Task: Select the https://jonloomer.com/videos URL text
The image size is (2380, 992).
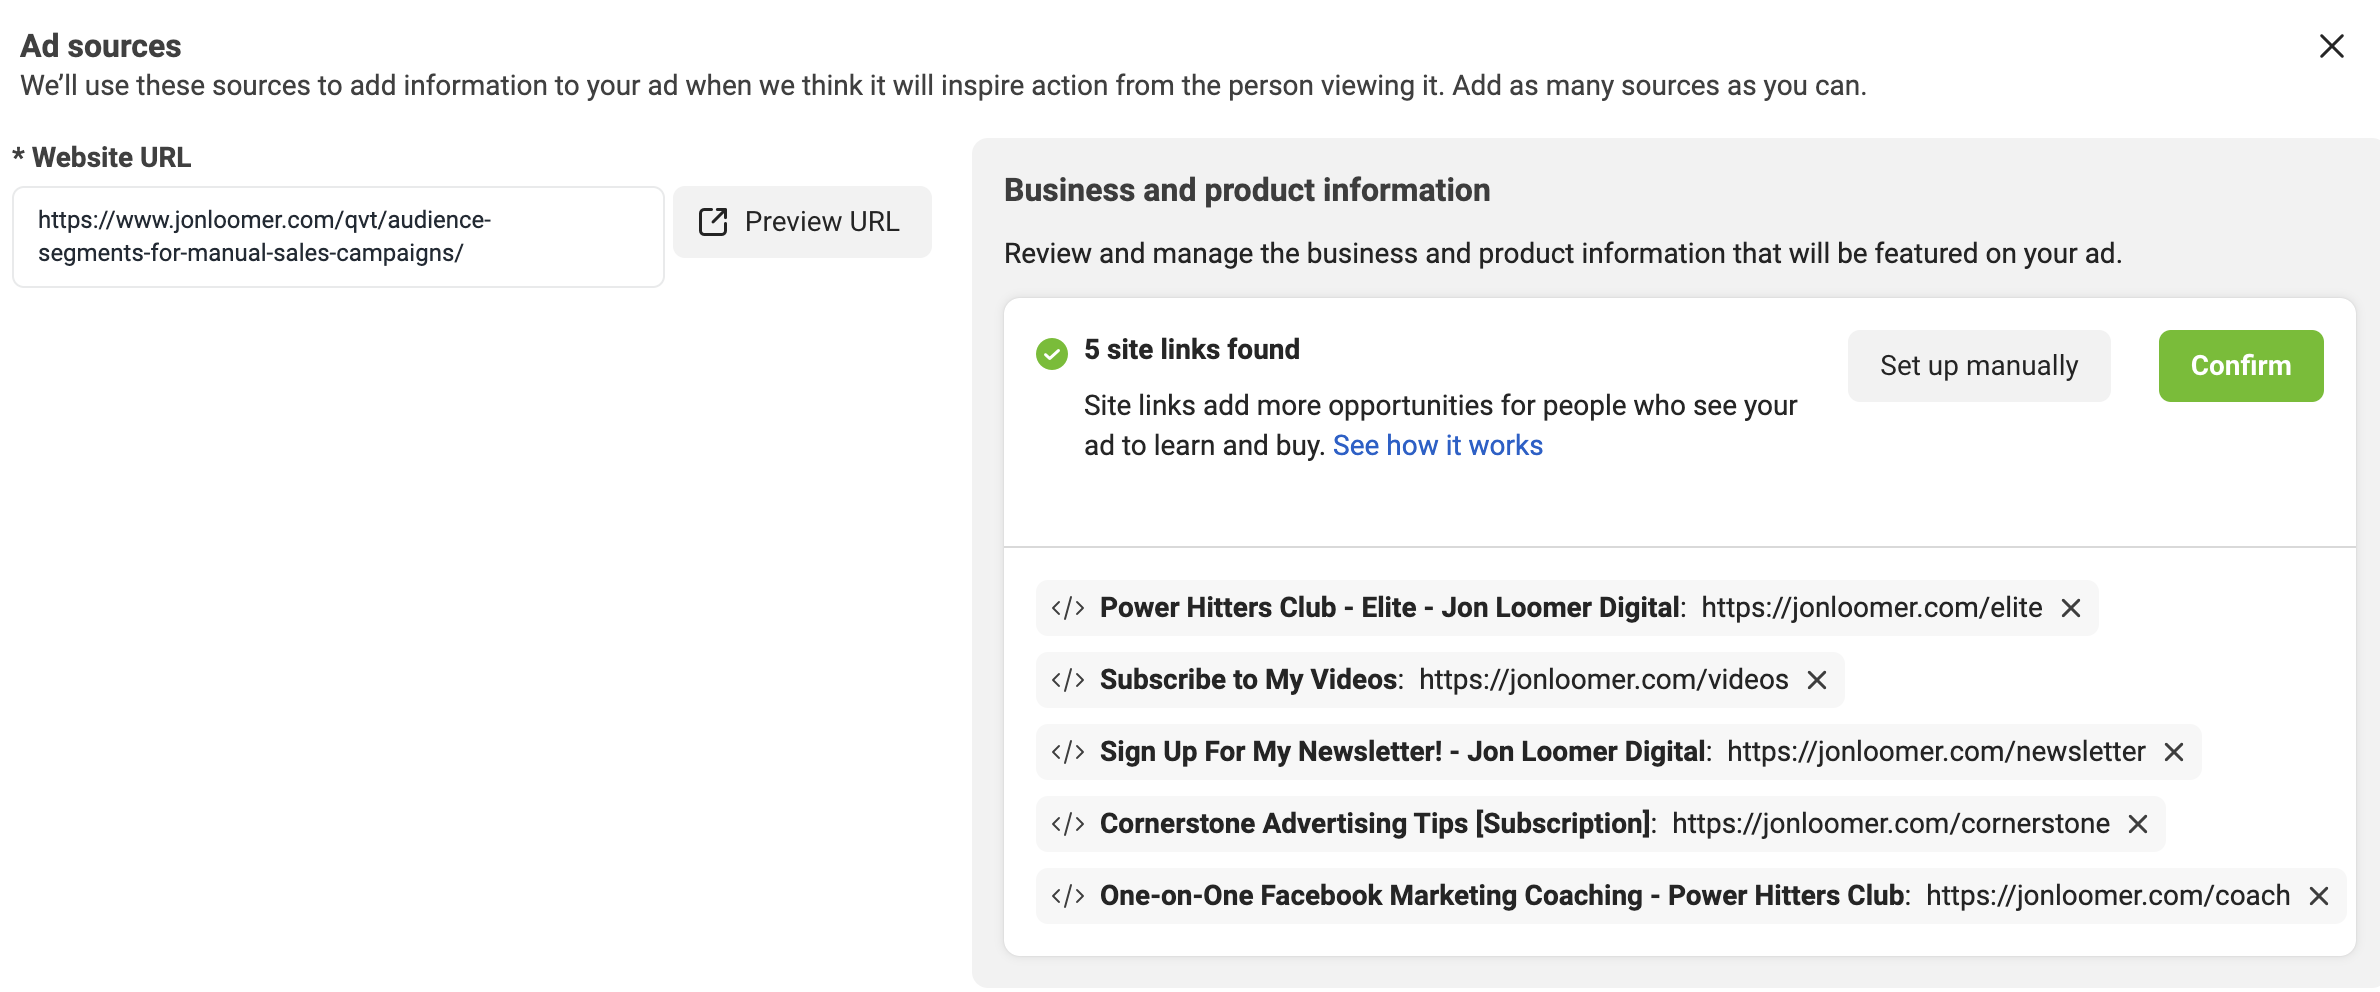Action: click(1604, 680)
